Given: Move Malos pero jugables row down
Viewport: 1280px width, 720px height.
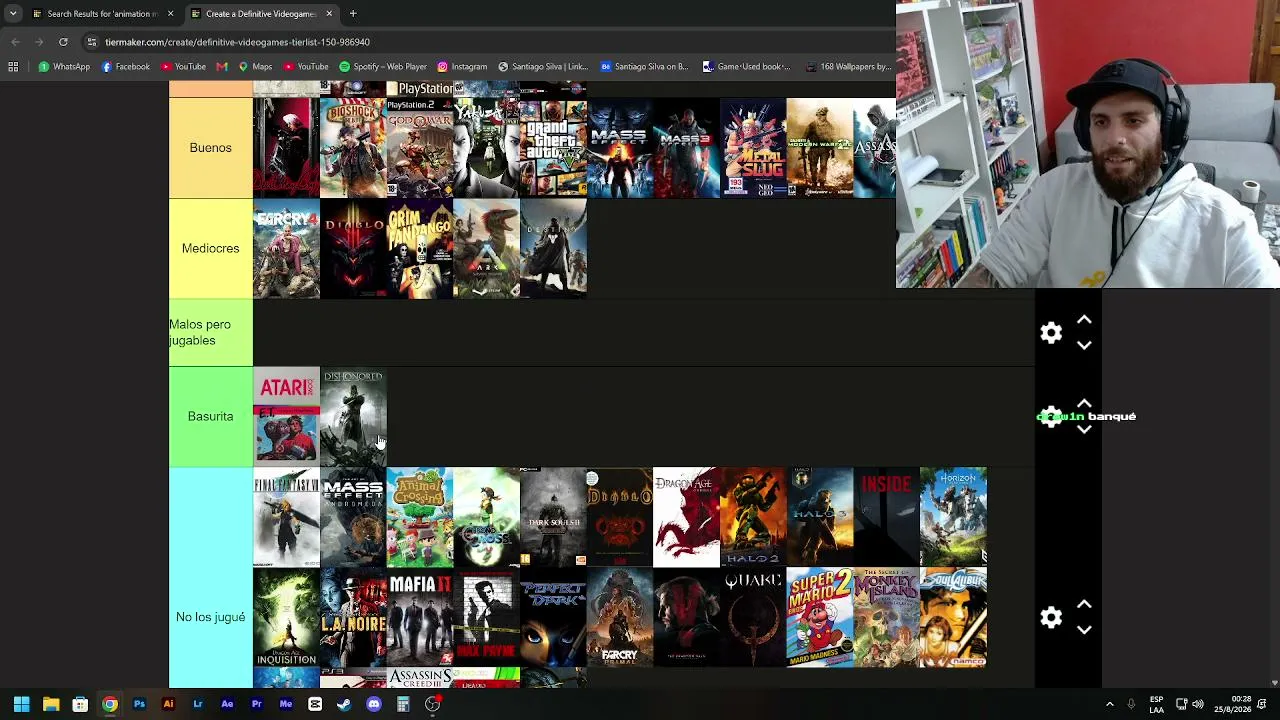Looking at the screenshot, I should 1084,345.
